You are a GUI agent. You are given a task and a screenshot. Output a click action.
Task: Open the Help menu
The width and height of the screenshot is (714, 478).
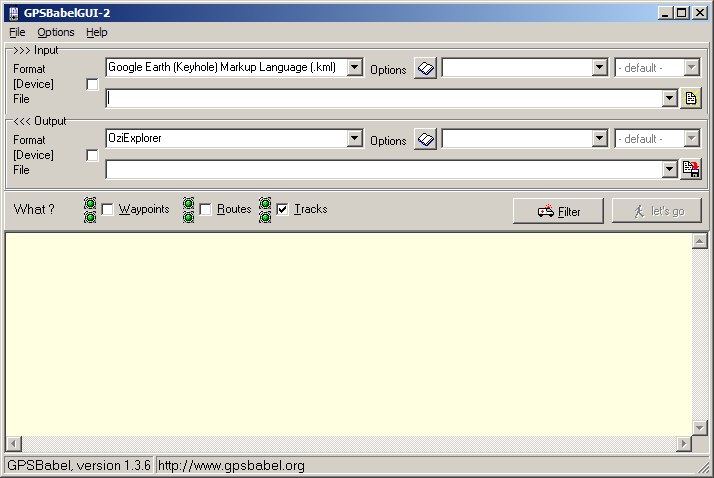pyautogui.click(x=96, y=32)
